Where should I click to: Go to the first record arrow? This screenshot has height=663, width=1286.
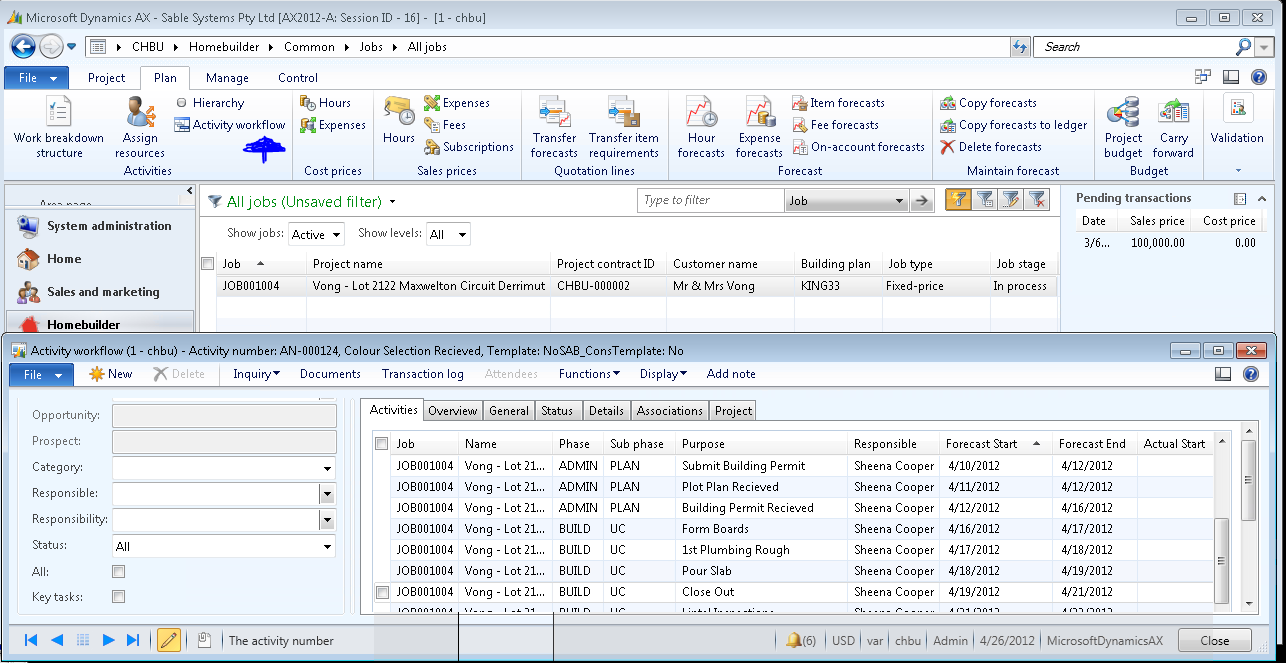click(31, 640)
